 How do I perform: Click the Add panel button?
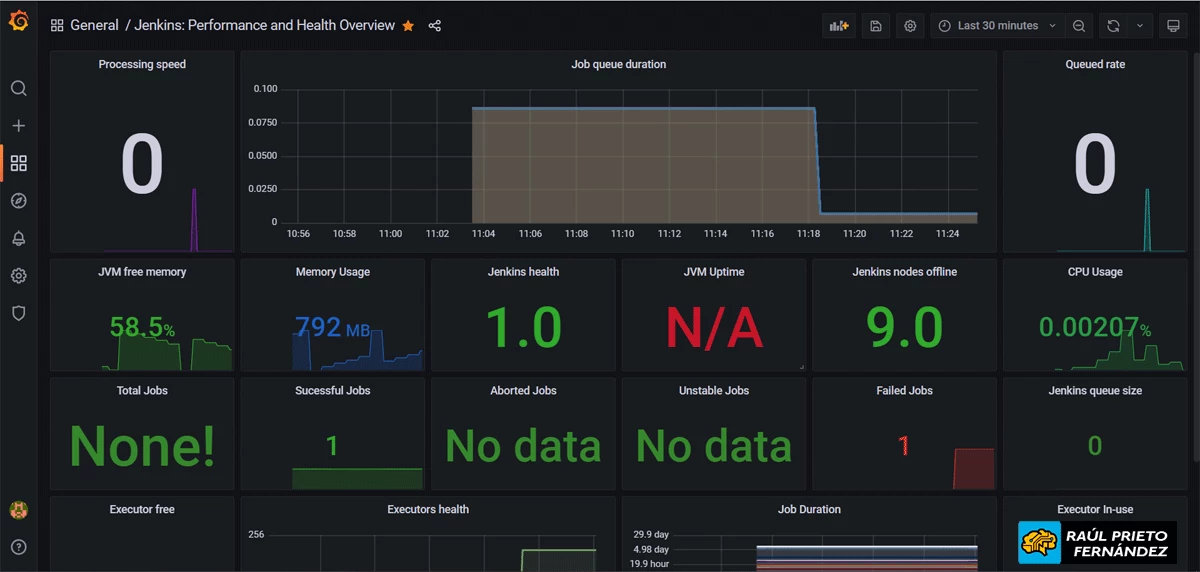[x=839, y=26]
